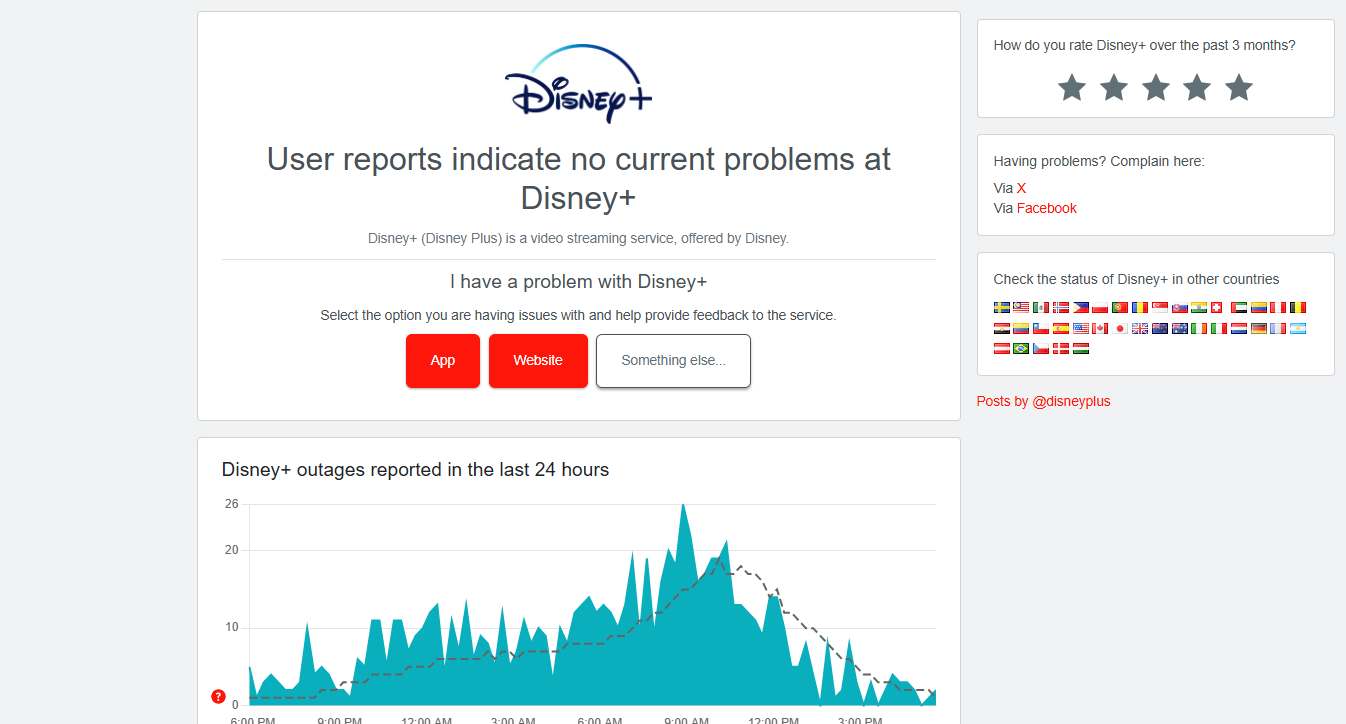Select the Portugal flag

1120,308
